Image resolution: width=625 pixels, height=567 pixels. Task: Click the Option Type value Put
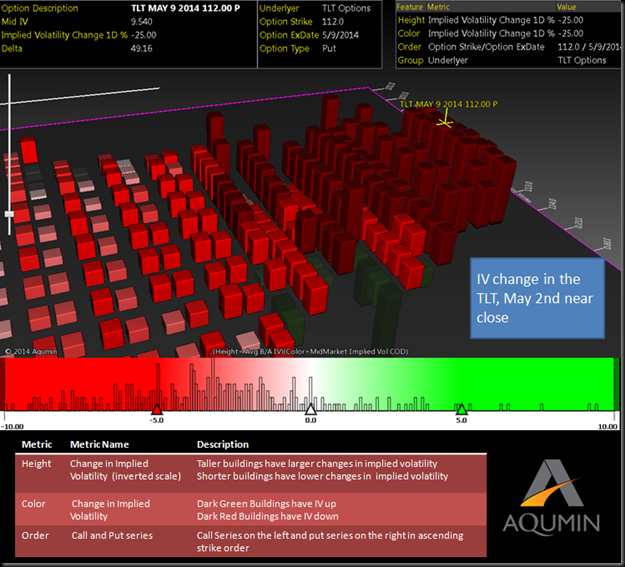(329, 49)
